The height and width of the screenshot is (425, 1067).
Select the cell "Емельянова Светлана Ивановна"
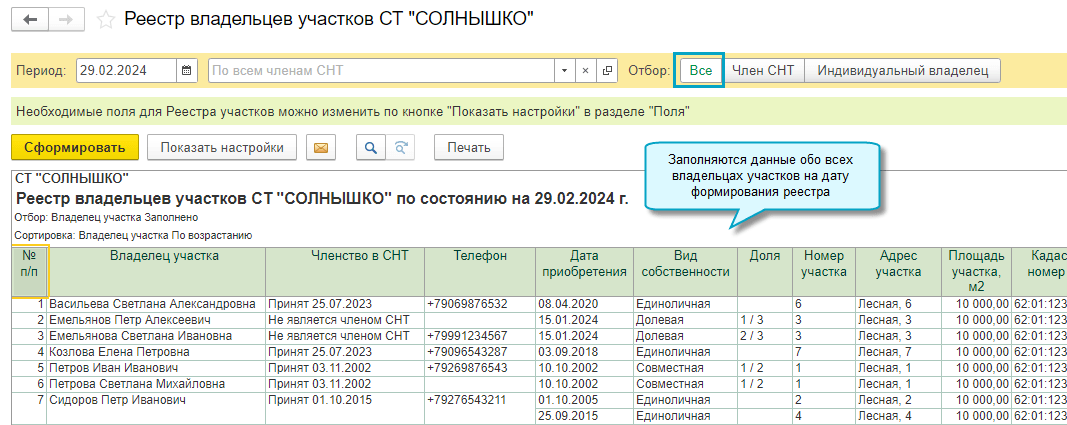pyautogui.click(x=156, y=336)
